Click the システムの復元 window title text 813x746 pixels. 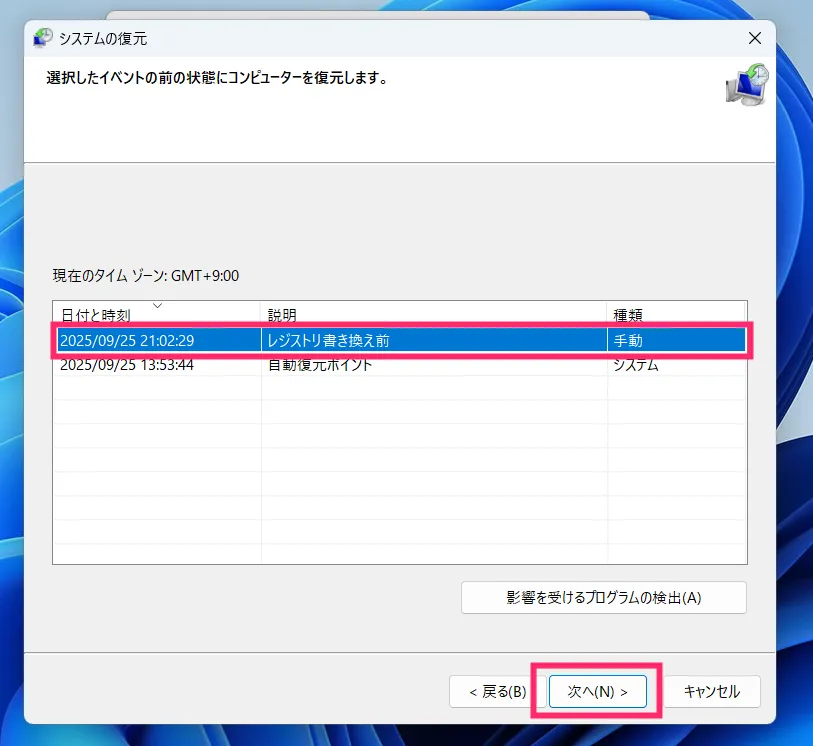(103, 39)
